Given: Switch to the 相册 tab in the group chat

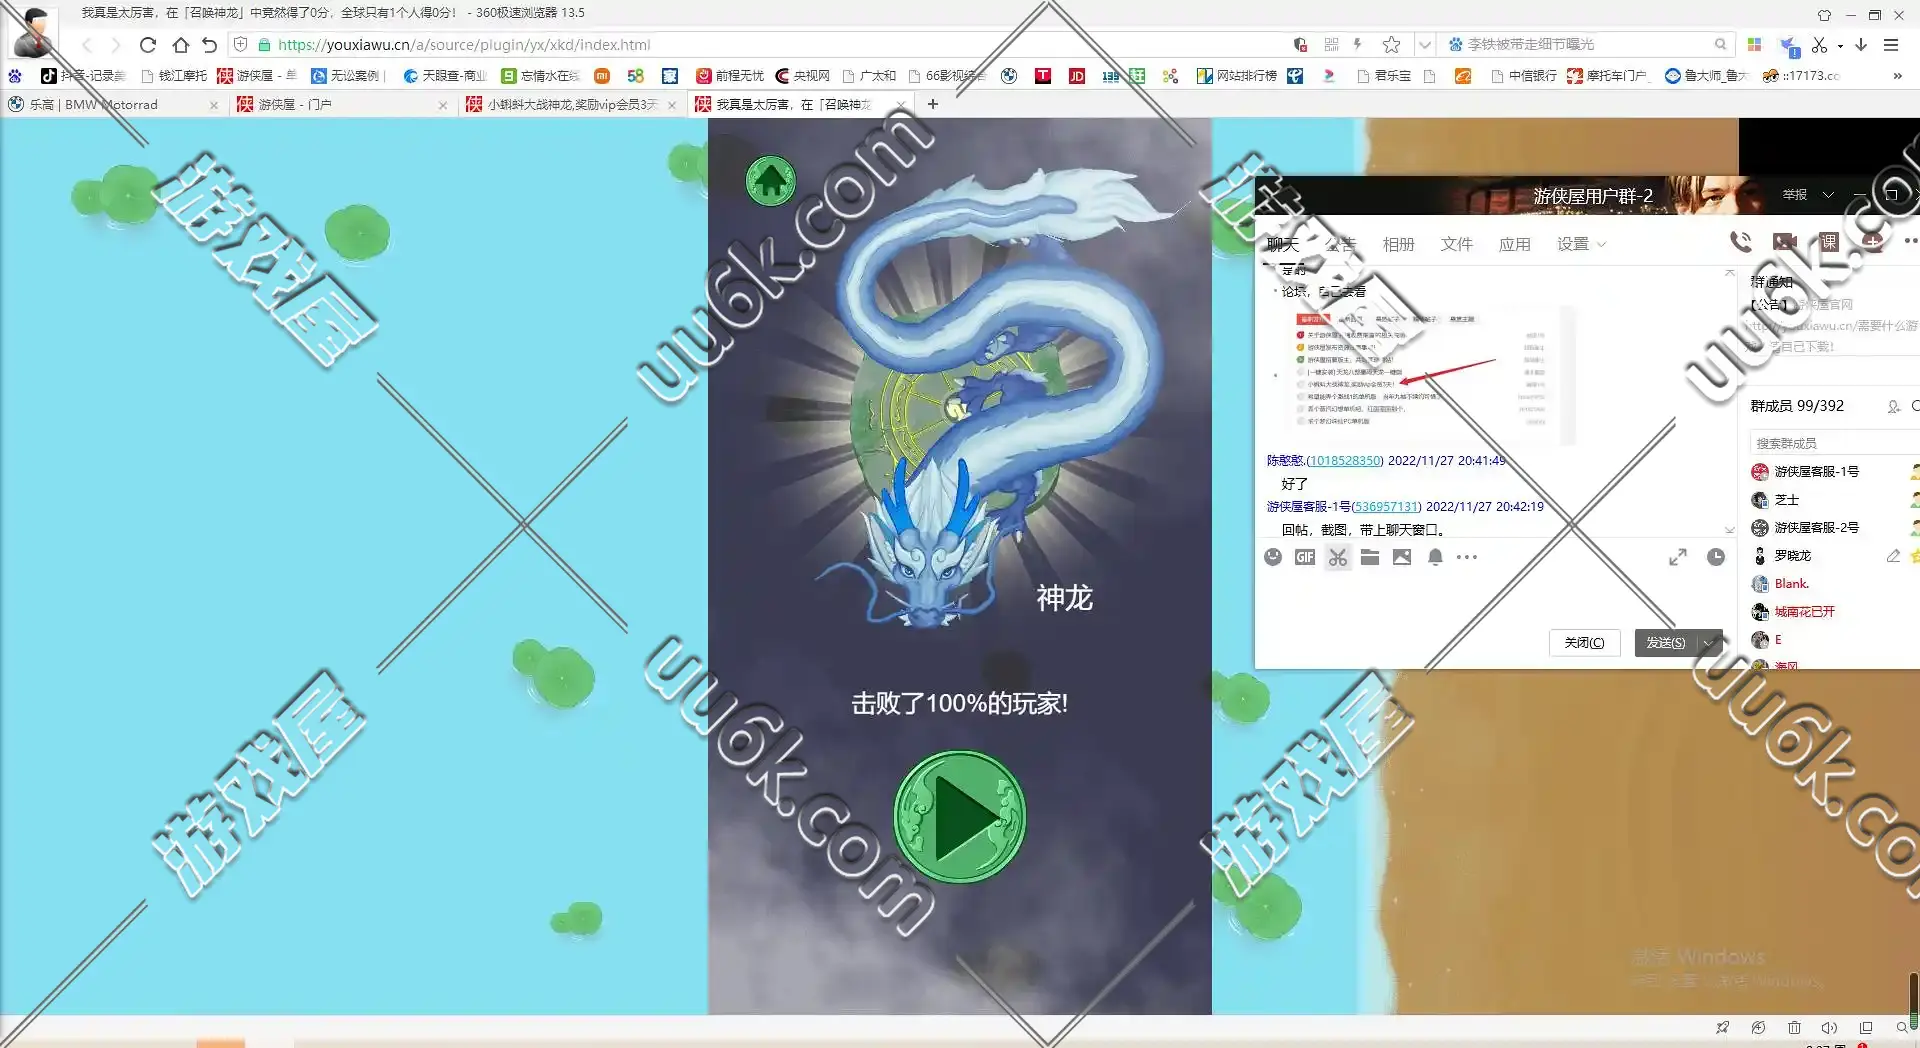Looking at the screenshot, I should (1399, 243).
